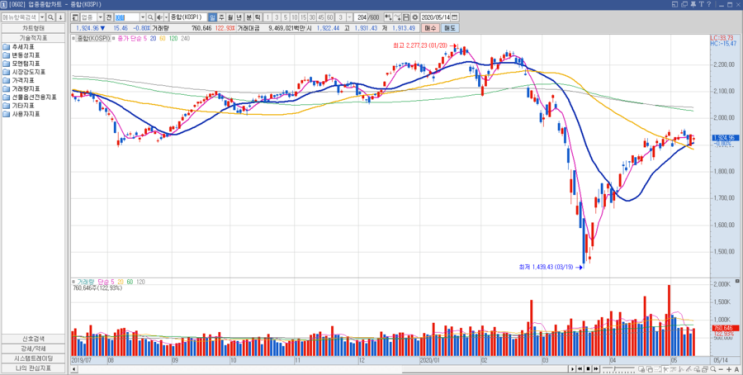Click the minus zoom-out icon
The image size is (743, 375).
pos(721,369)
